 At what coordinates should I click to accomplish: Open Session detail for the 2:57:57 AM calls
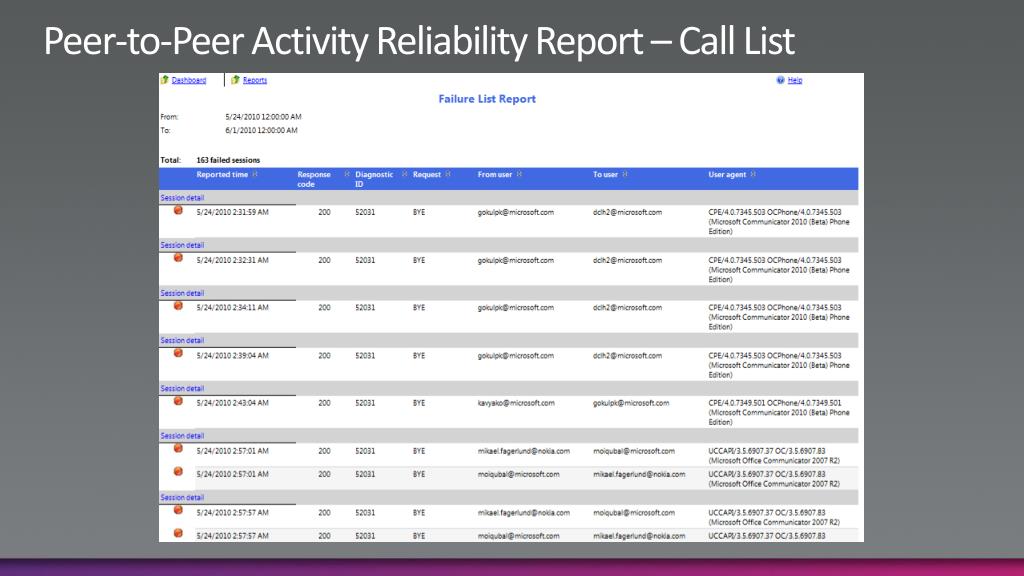182,498
